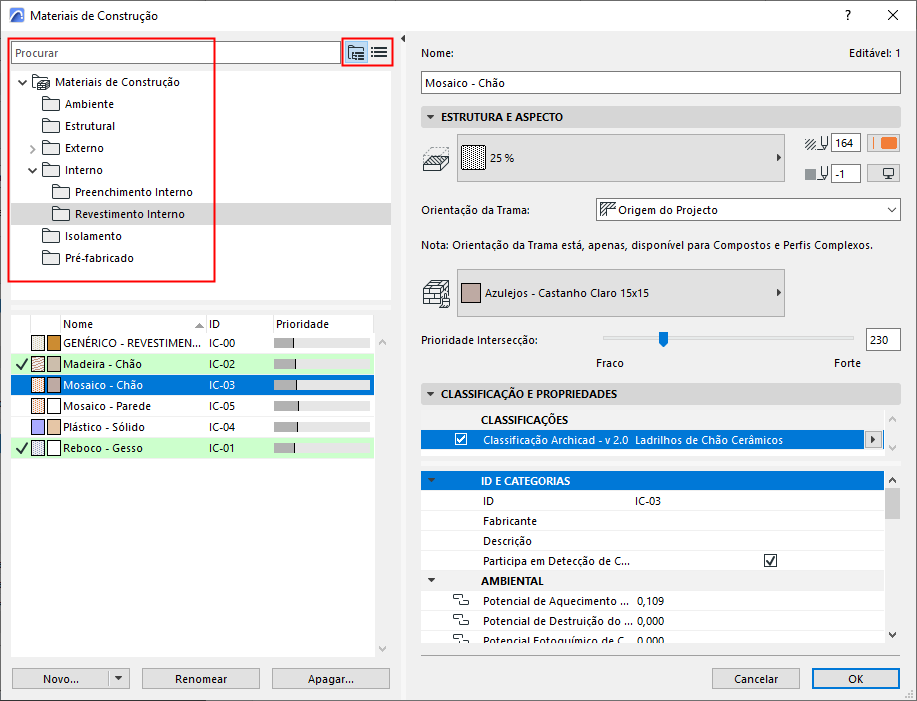Click the help question mark button

pos(848,16)
